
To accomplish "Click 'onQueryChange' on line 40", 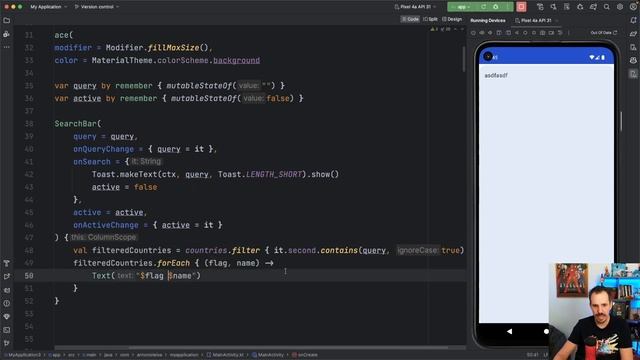I will coord(103,149).
